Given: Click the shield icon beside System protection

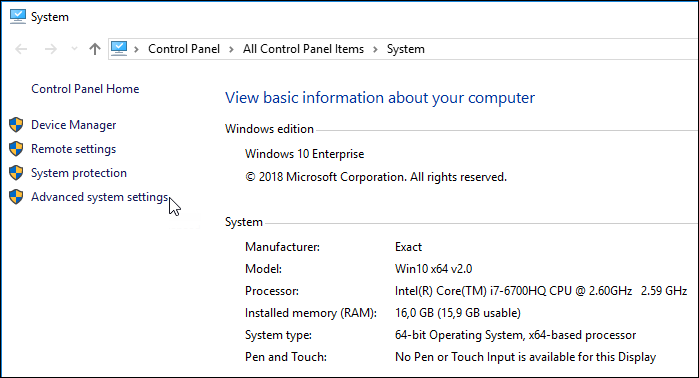Looking at the screenshot, I should point(16,173).
